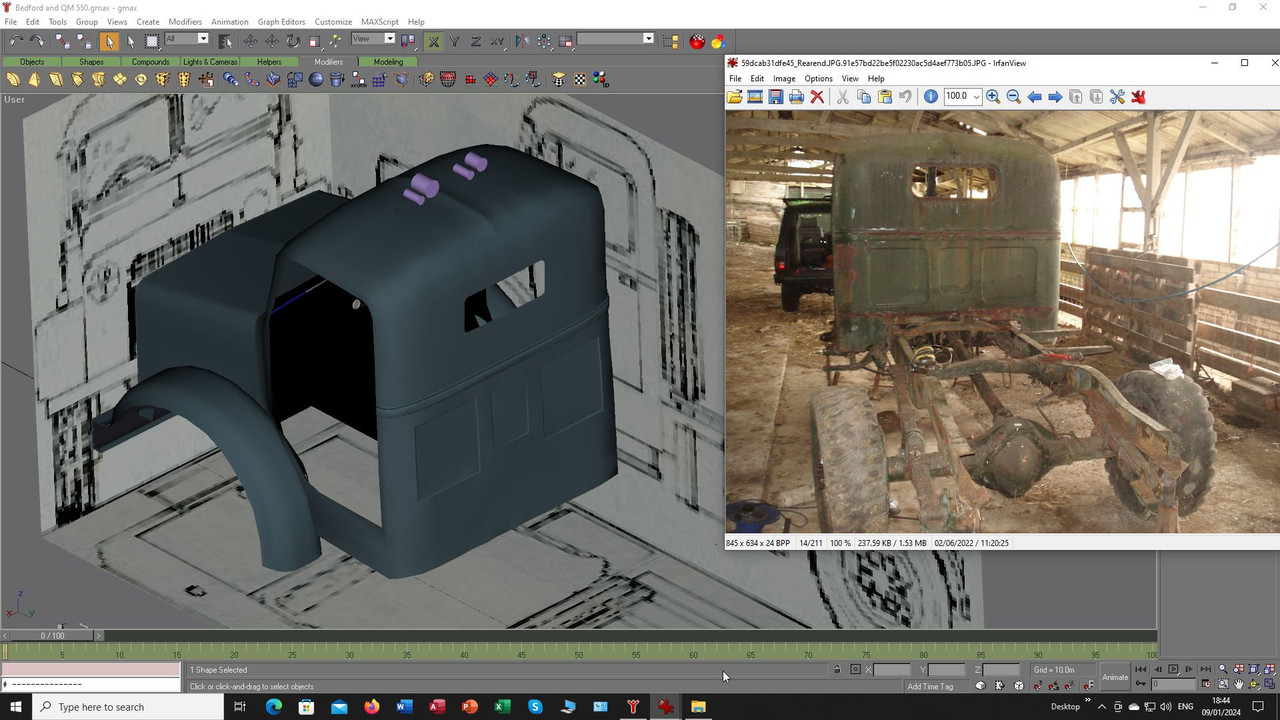
Task: Open the selection filter 'All' dropdown
Action: pos(202,39)
